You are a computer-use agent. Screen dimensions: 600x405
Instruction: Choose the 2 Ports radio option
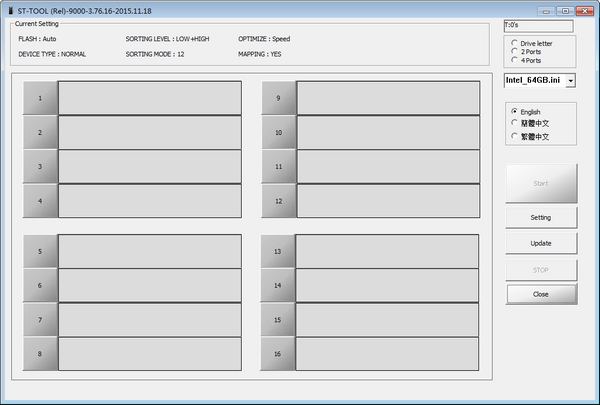pyautogui.click(x=515, y=53)
